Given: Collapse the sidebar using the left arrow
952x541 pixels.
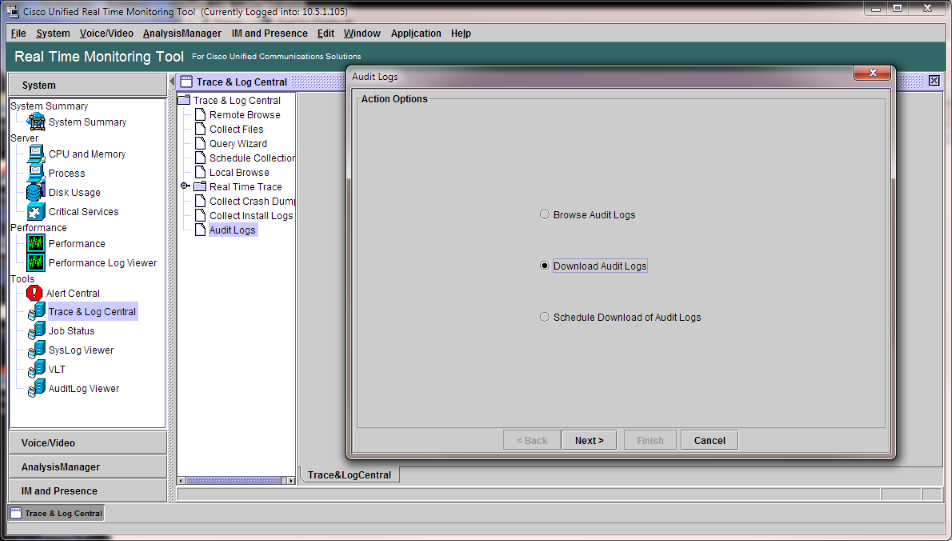Looking at the screenshot, I should tap(172, 81).
